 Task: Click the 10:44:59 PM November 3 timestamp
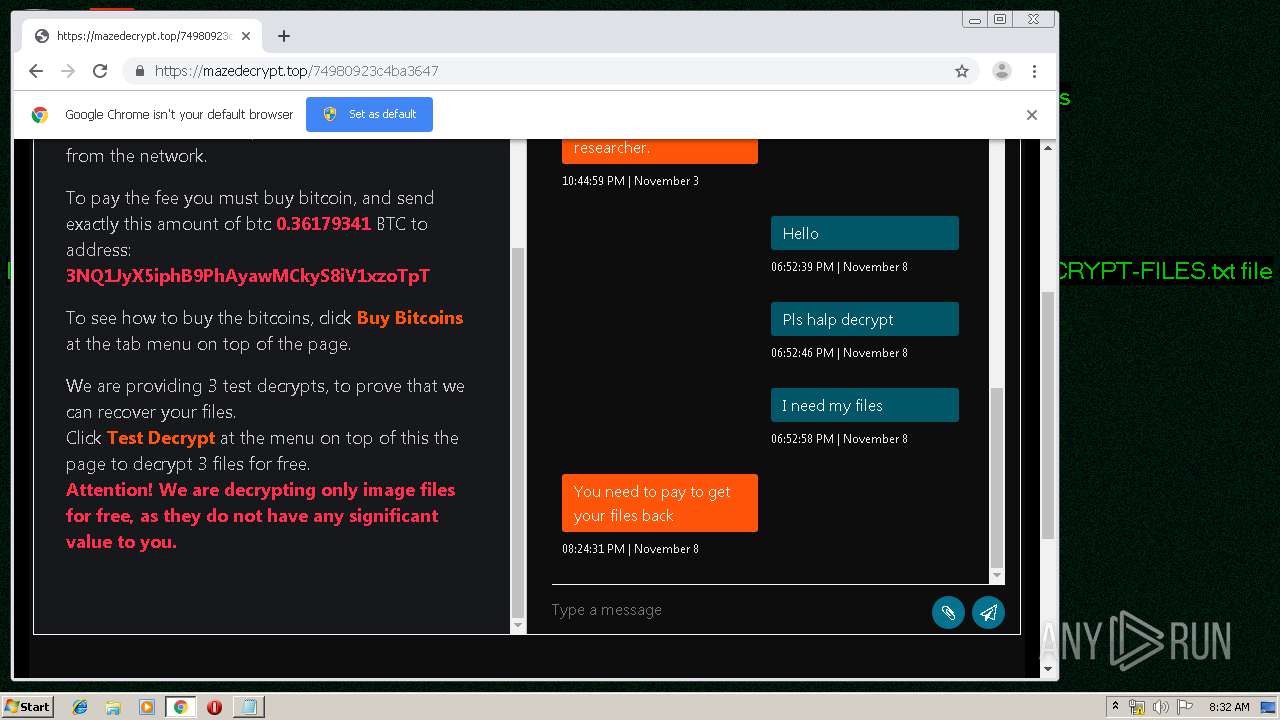pyautogui.click(x=630, y=181)
